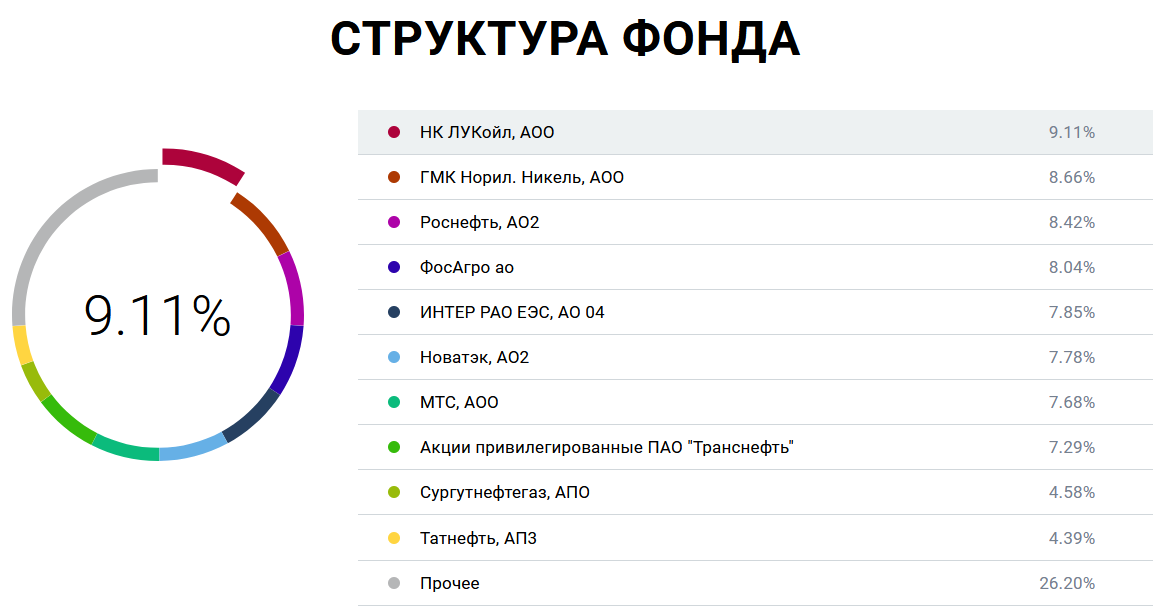Click the bright green donut chart segment

click(66, 421)
